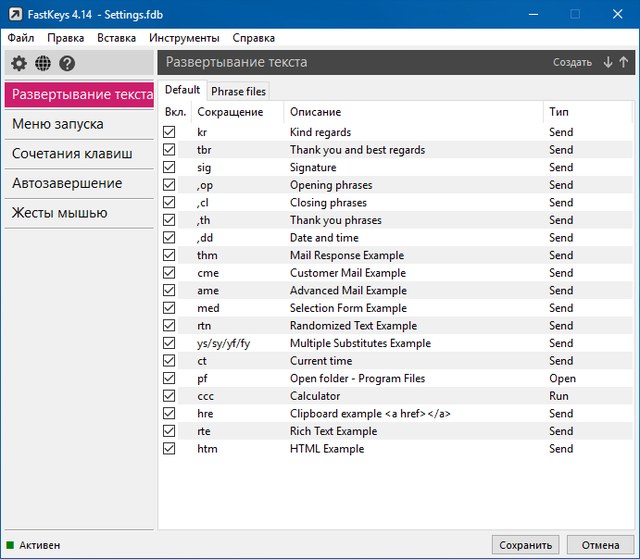Click the green Активен status indicator
This screenshot has width=640, height=559.
tap(11, 545)
